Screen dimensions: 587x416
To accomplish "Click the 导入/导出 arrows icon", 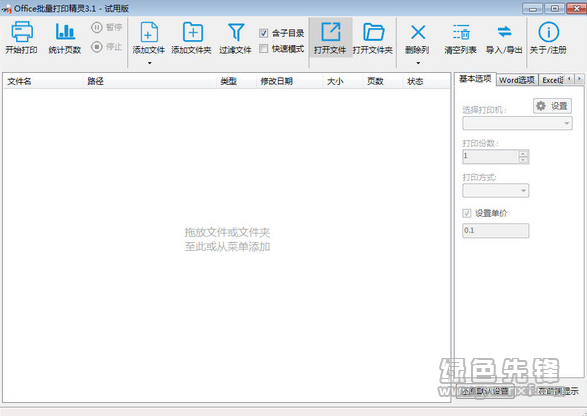I will [505, 31].
